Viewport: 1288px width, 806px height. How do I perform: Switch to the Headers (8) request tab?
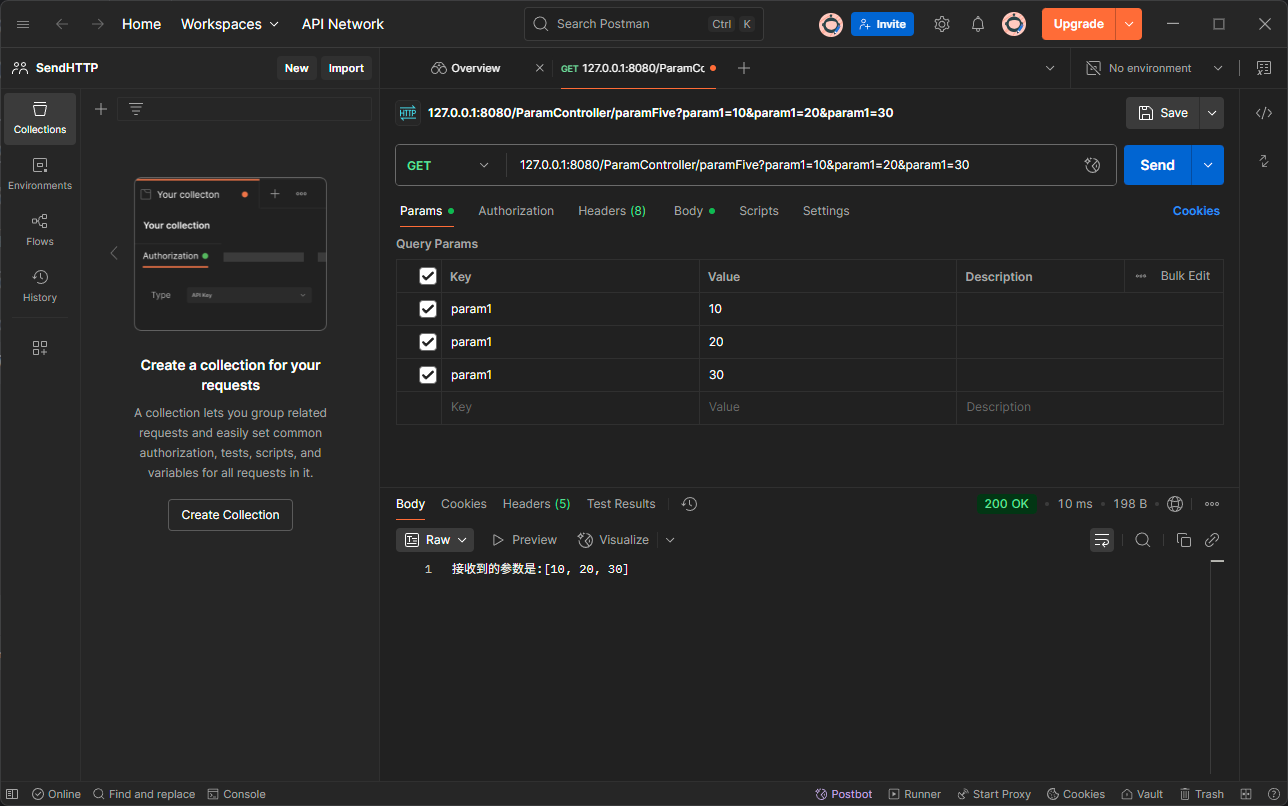coord(612,211)
